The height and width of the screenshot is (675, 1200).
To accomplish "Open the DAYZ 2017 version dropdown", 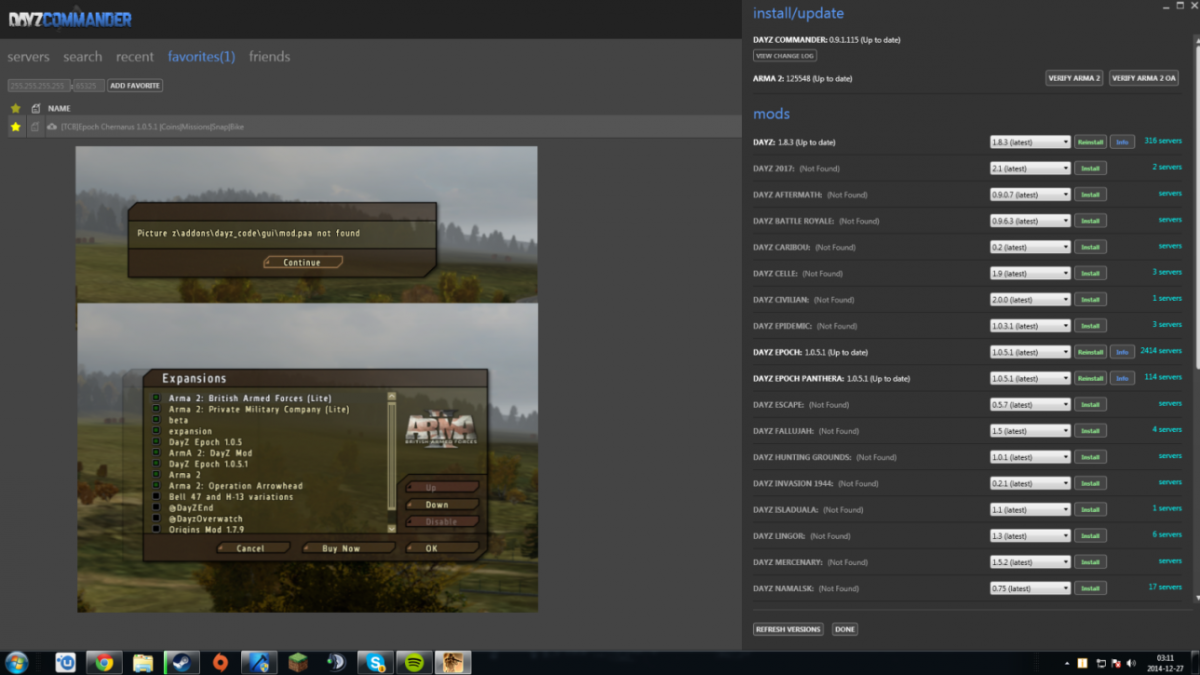I will 1030,168.
